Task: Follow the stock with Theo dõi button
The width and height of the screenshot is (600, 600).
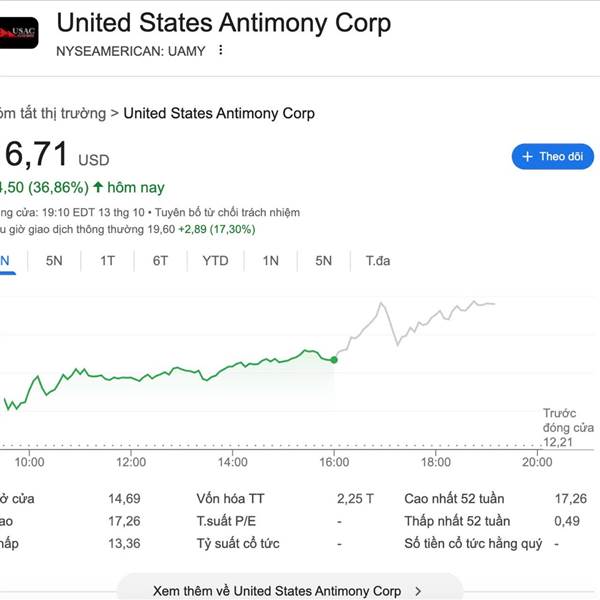Action: (x=553, y=157)
